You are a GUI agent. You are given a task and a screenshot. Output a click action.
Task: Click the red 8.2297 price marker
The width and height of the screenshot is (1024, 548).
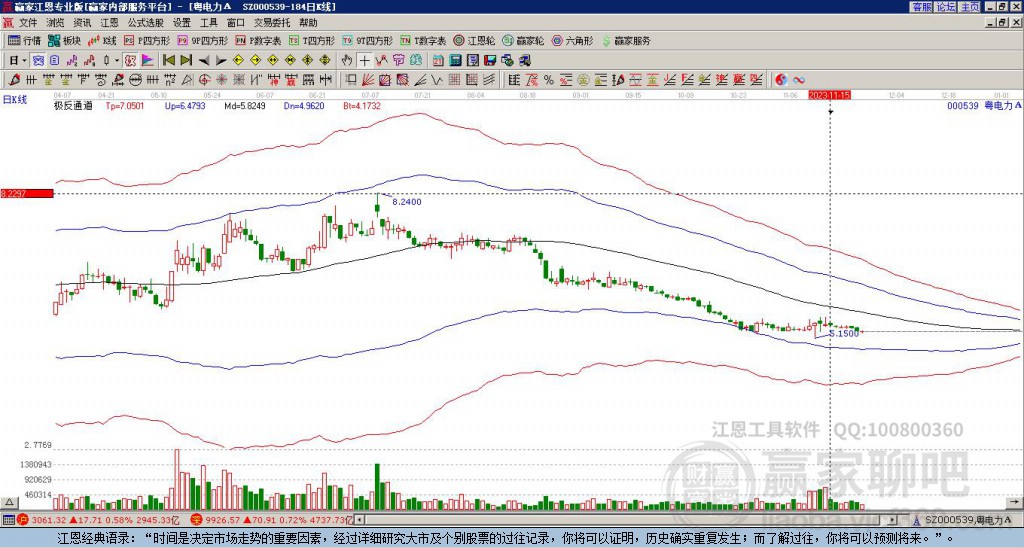26,194
